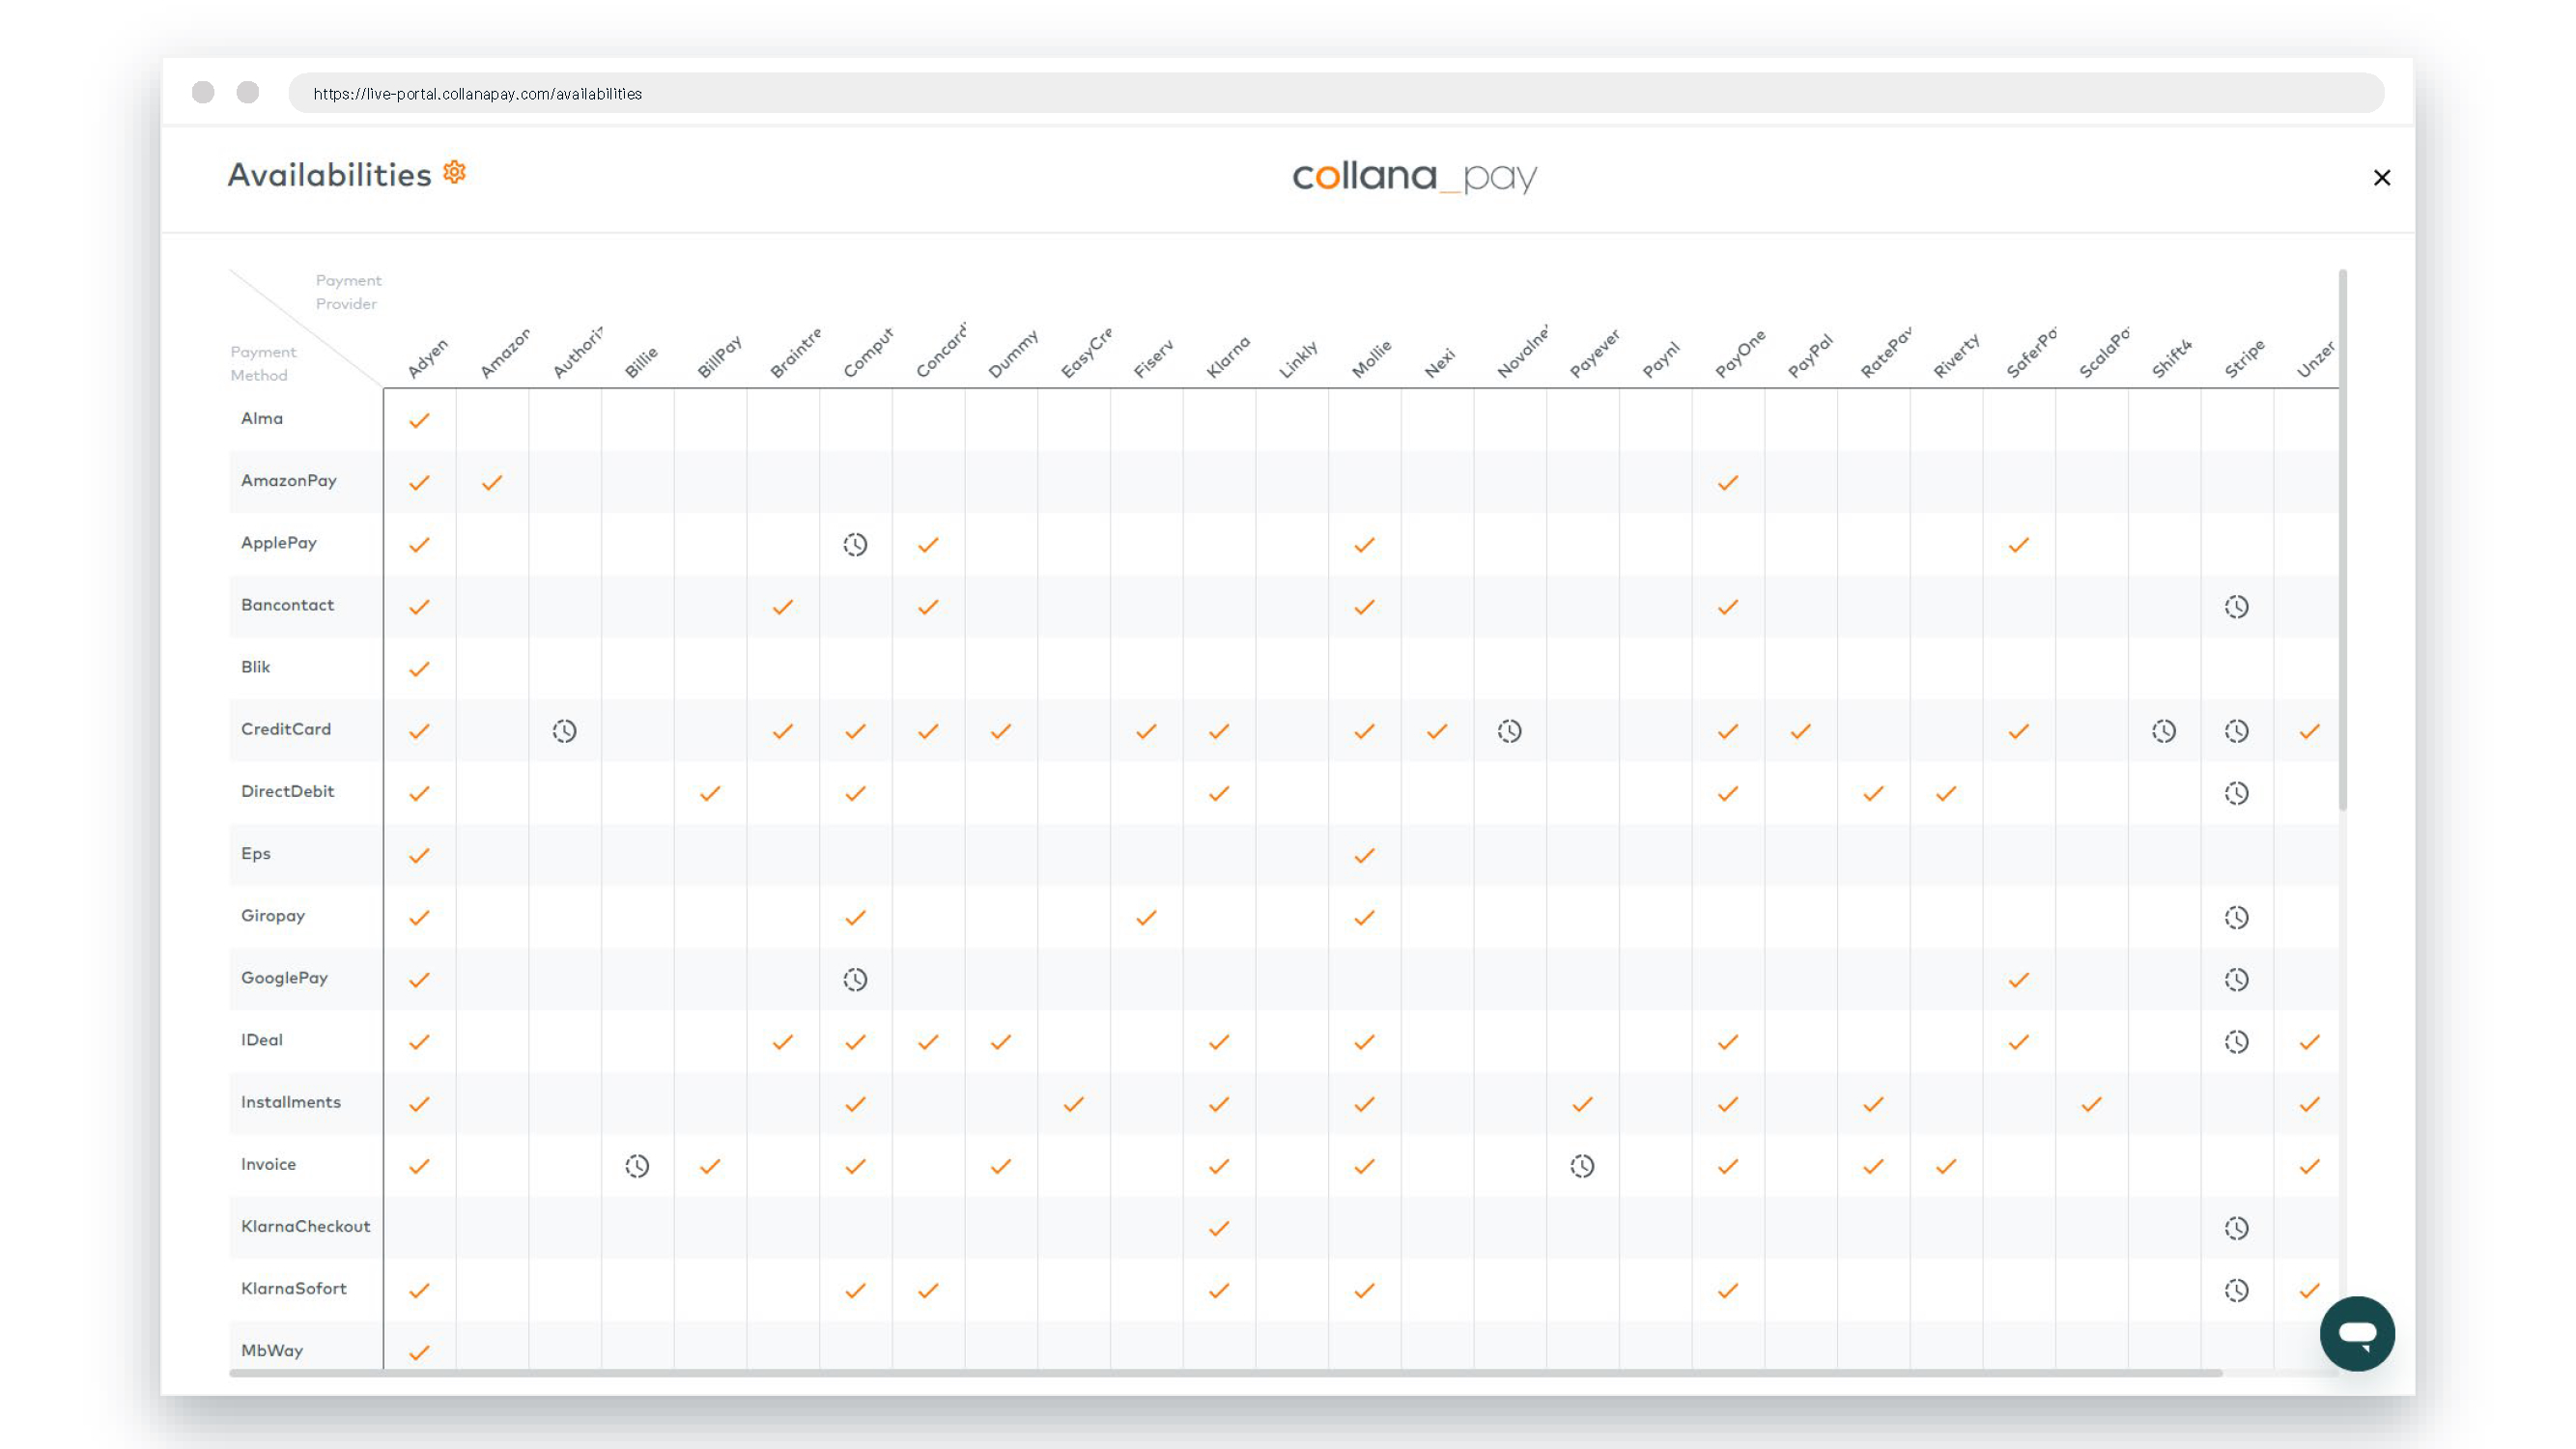Click checkmark for Concardis iDeal availability
Image resolution: width=2576 pixels, height=1449 pixels.
(x=927, y=1040)
